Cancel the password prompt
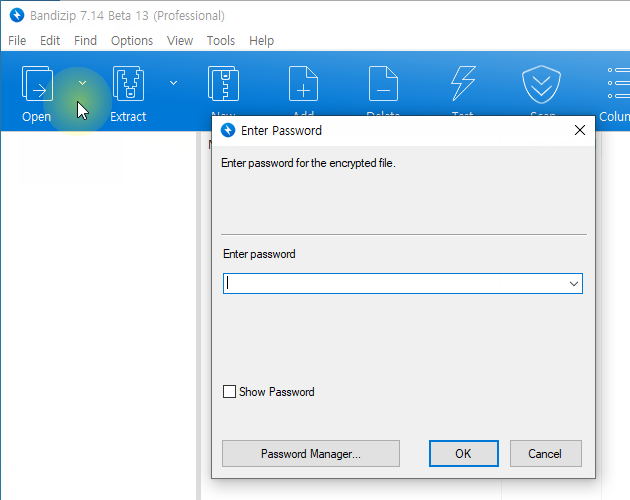Screen dimensions: 630x500 (x=545, y=454)
